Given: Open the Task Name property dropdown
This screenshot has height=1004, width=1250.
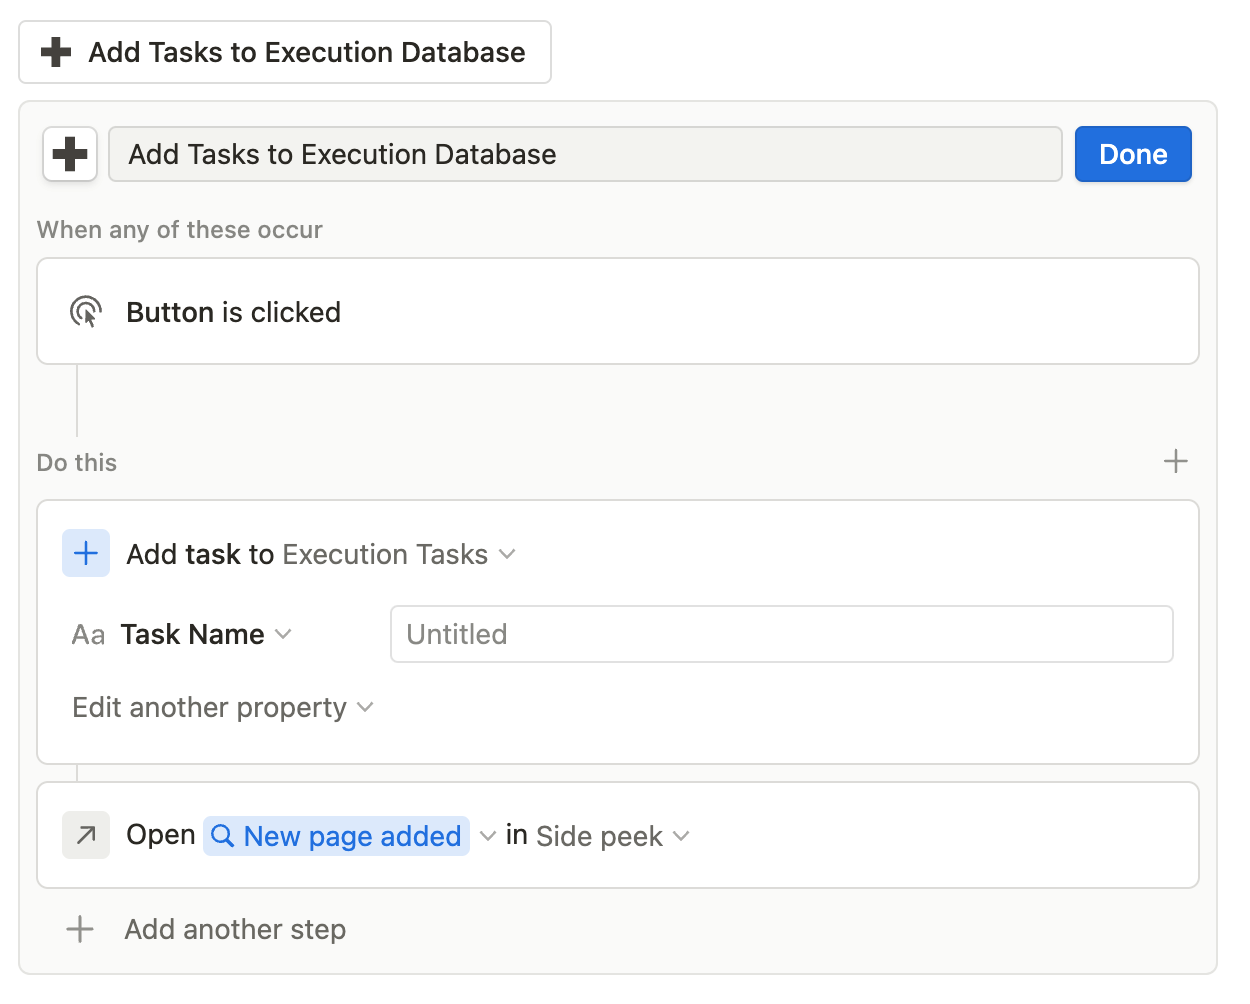Looking at the screenshot, I should point(283,634).
